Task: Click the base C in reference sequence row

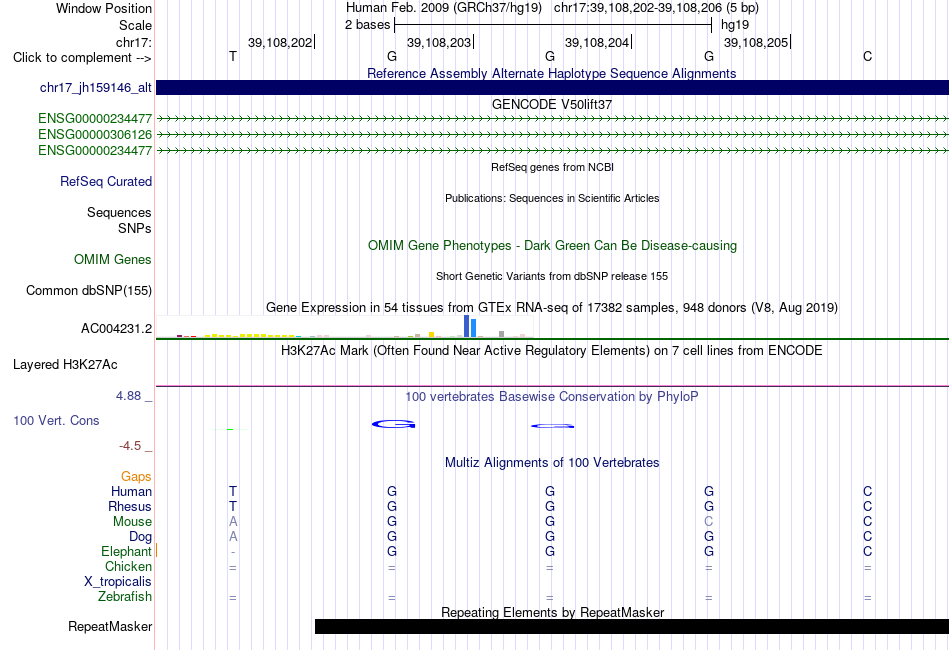Action: pos(868,56)
